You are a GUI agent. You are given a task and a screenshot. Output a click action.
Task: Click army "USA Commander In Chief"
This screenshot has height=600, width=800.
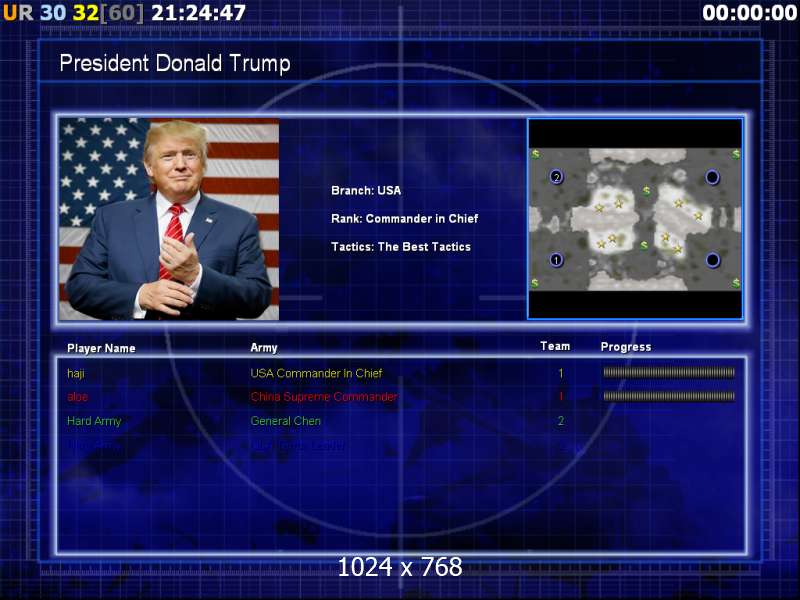click(316, 373)
